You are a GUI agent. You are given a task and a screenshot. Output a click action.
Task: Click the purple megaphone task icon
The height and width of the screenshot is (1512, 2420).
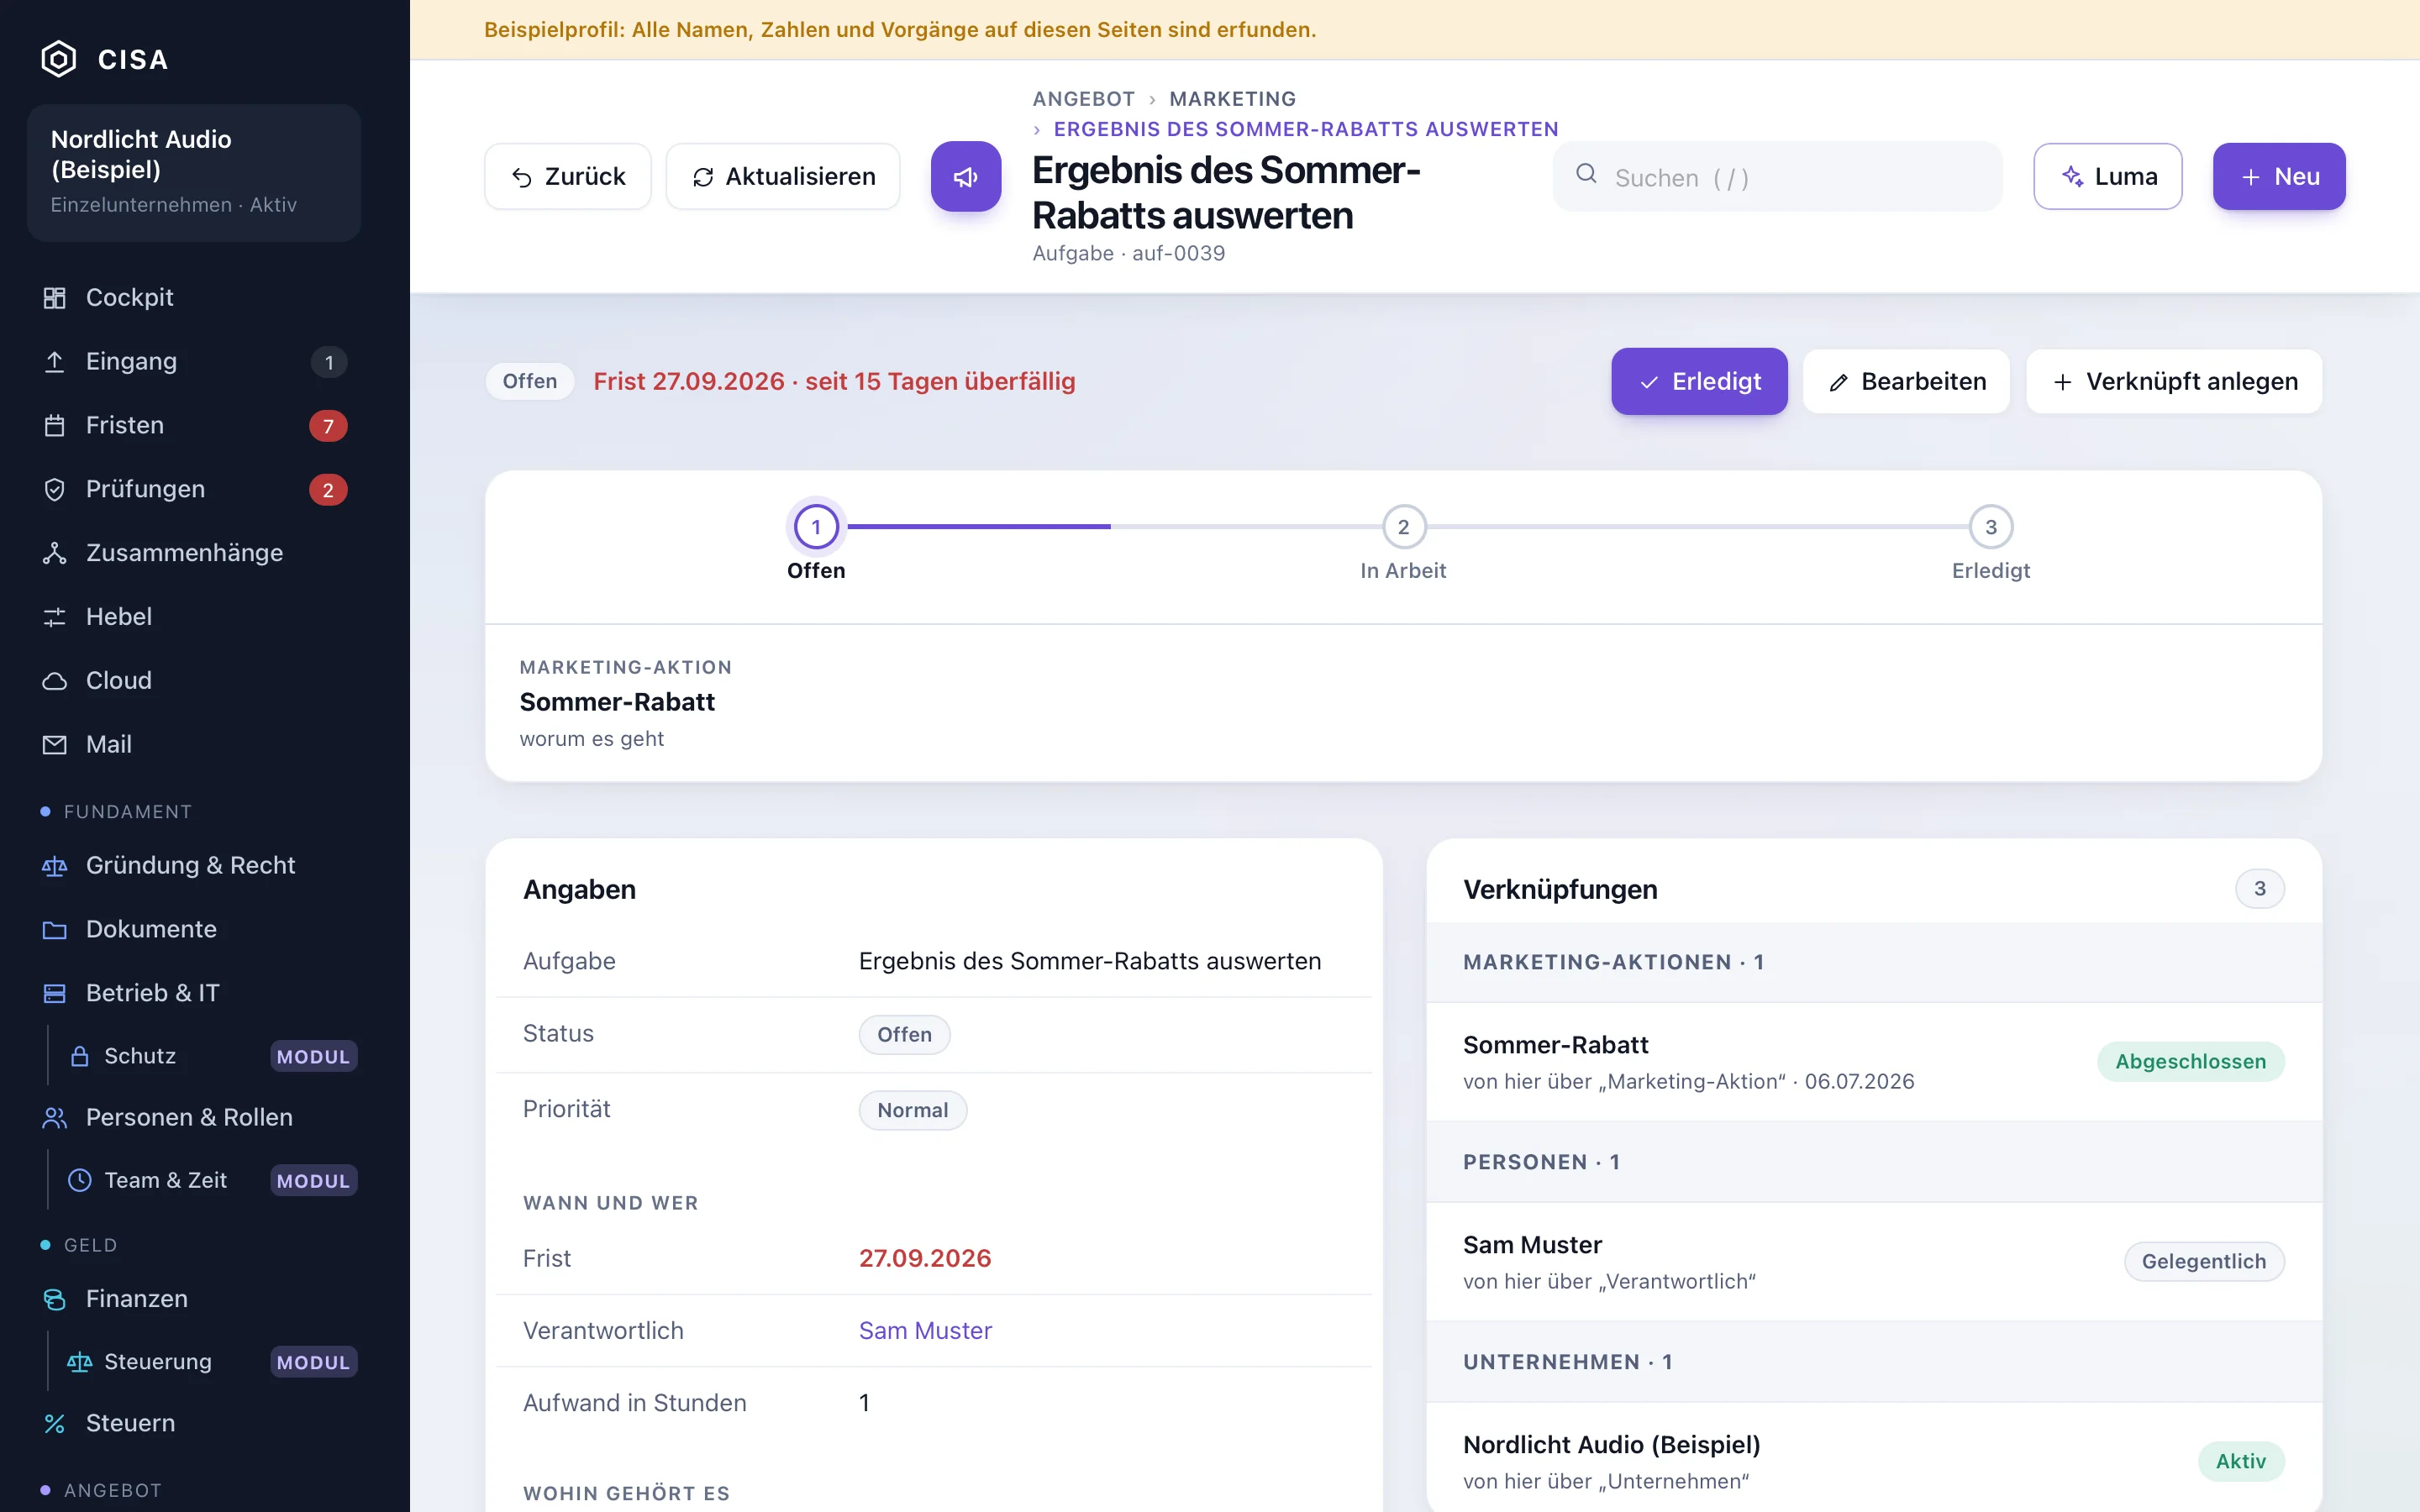click(966, 176)
